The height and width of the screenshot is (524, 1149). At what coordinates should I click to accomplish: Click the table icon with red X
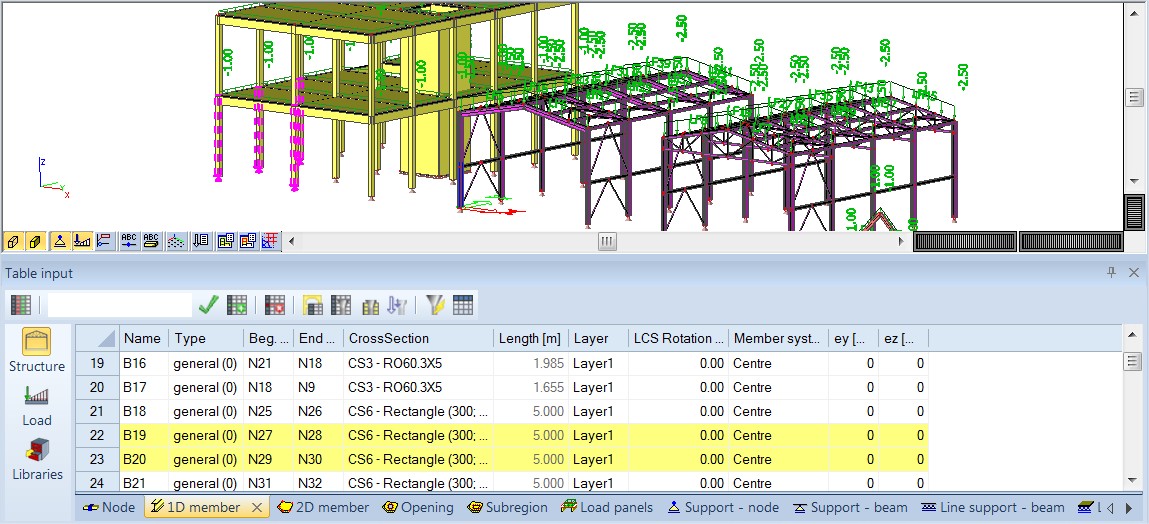(275, 305)
